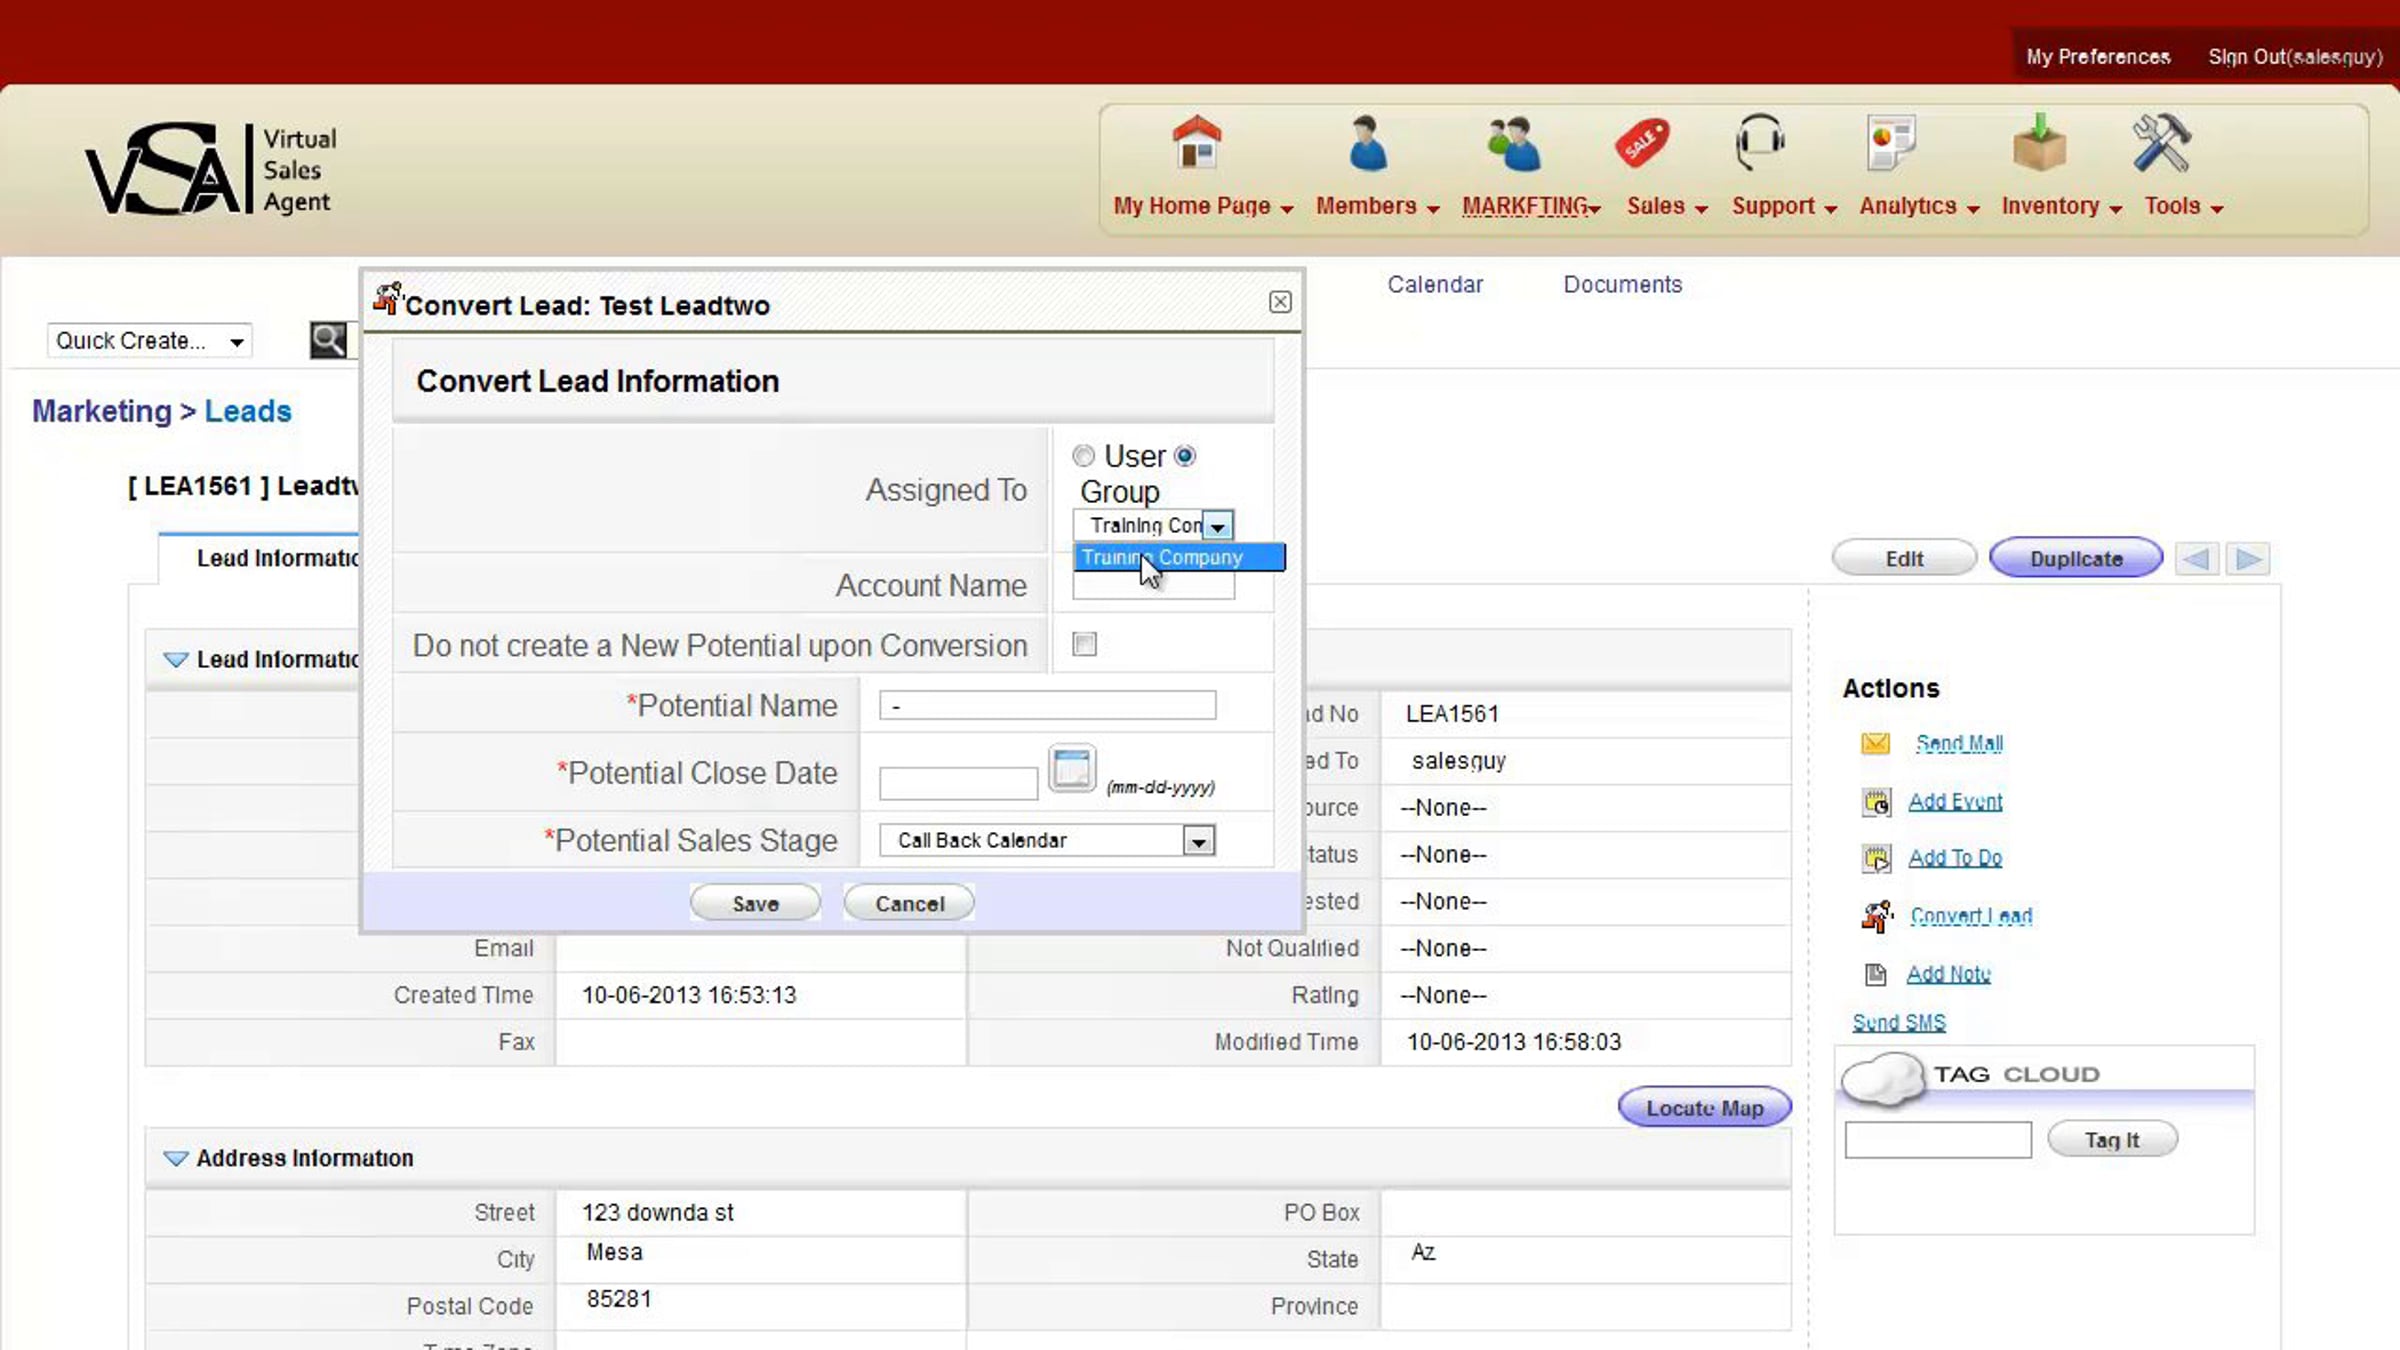Select the Group radio button
This screenshot has height=1350, width=2400.
[x=1185, y=456]
